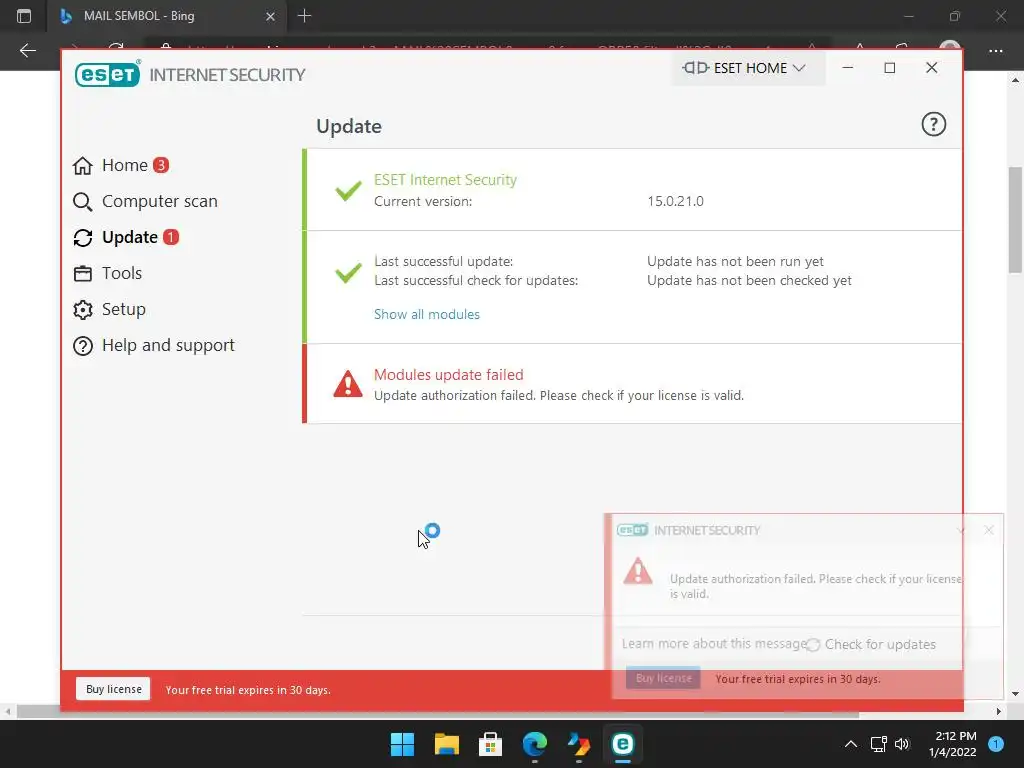The width and height of the screenshot is (1024, 768).
Task: Show hidden system tray icons
Action: pyautogui.click(x=850, y=744)
